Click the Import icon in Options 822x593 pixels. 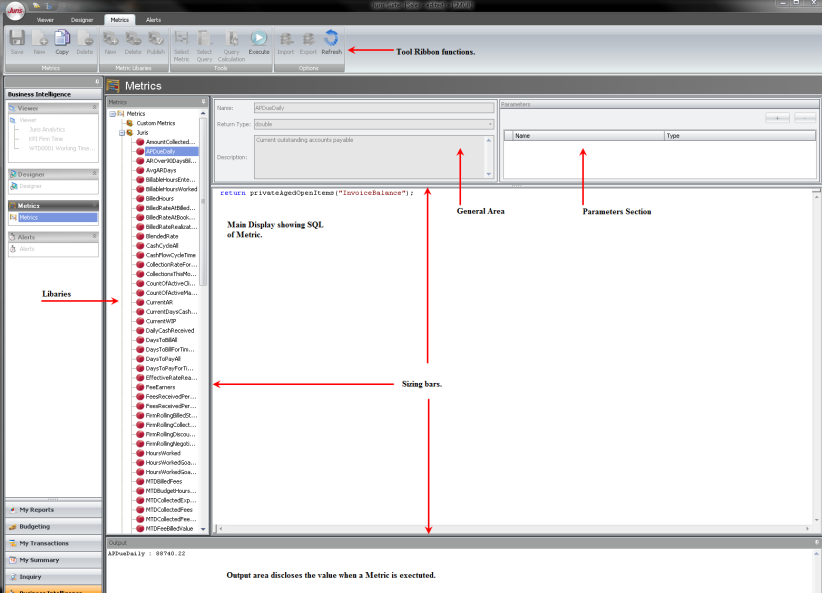point(286,40)
